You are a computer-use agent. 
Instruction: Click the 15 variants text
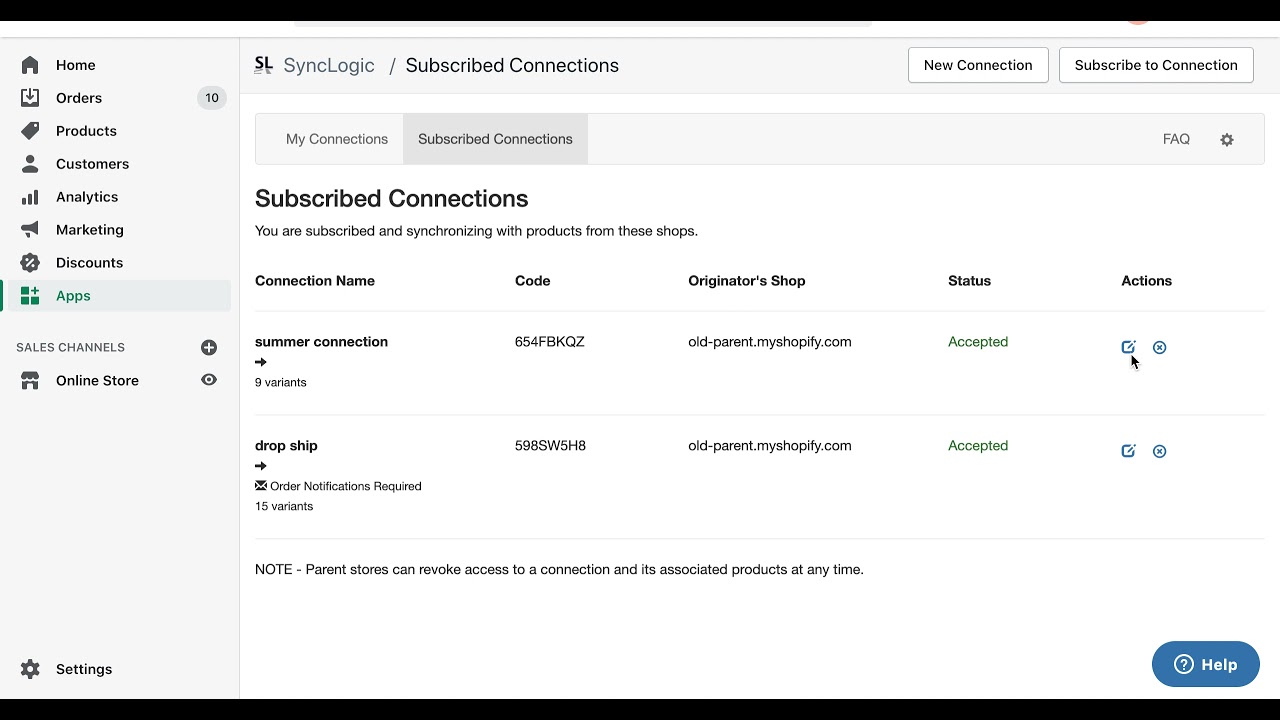(284, 506)
